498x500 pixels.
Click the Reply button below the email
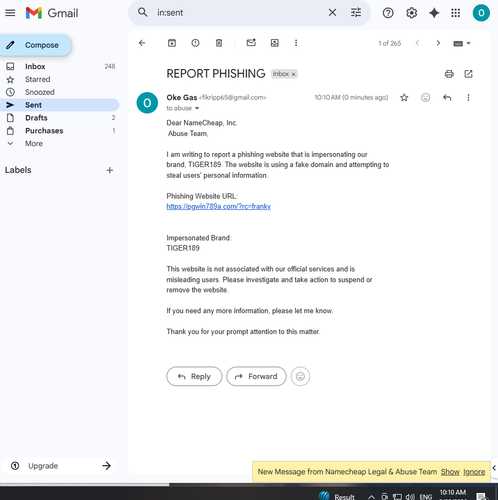[x=194, y=376]
